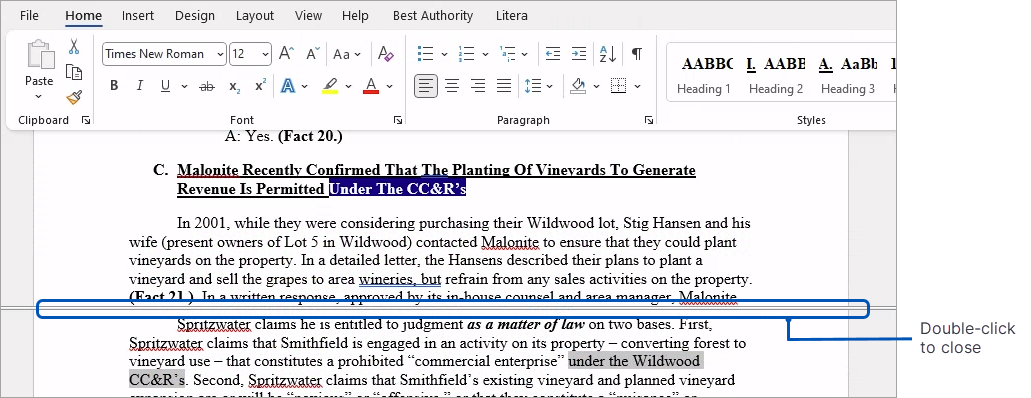Switch to the Insert tab
1031x398 pixels.
pyautogui.click(x=138, y=16)
